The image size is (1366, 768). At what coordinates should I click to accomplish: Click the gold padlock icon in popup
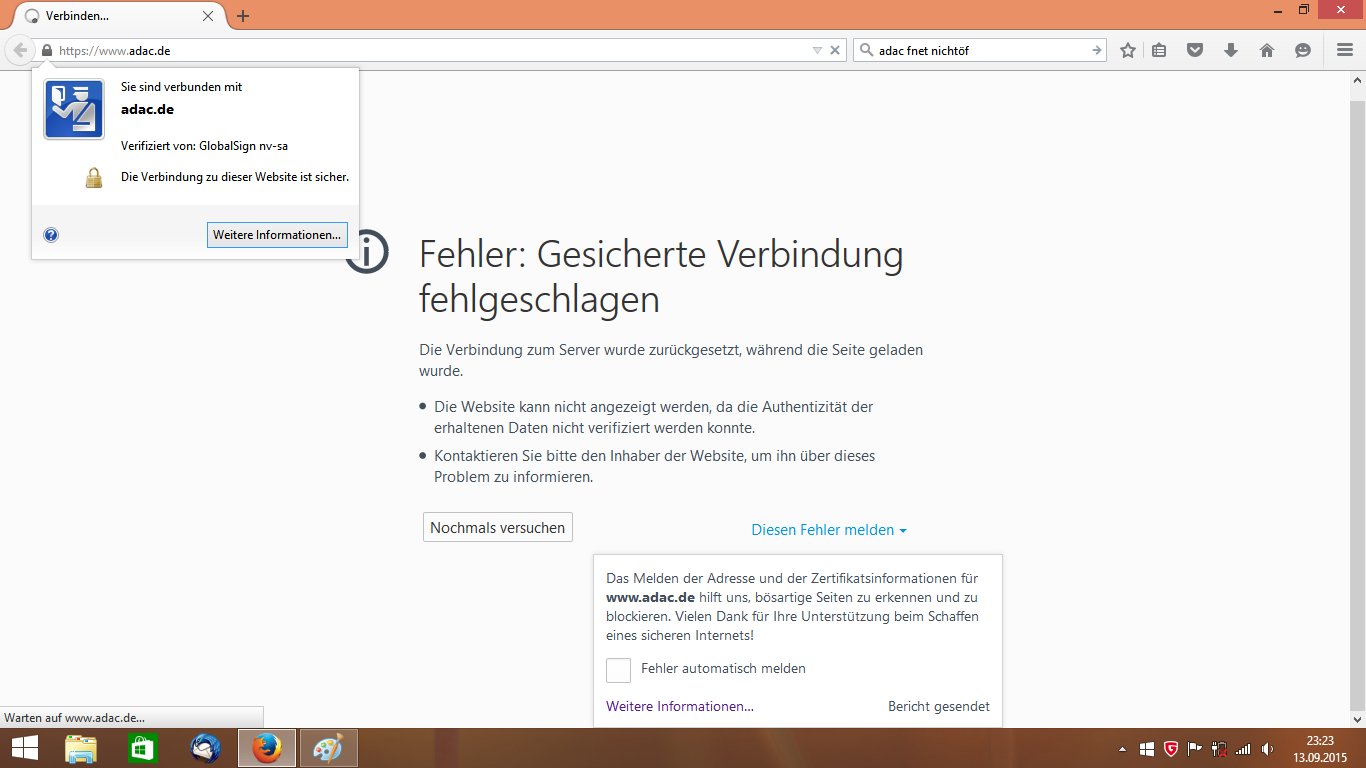pyautogui.click(x=93, y=178)
